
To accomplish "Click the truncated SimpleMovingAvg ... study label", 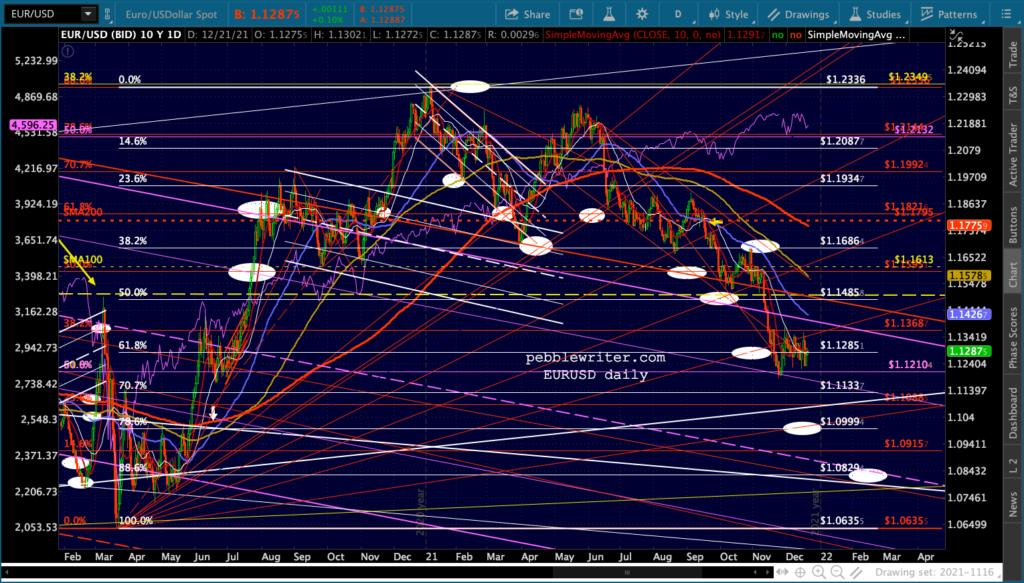I will coord(856,35).
